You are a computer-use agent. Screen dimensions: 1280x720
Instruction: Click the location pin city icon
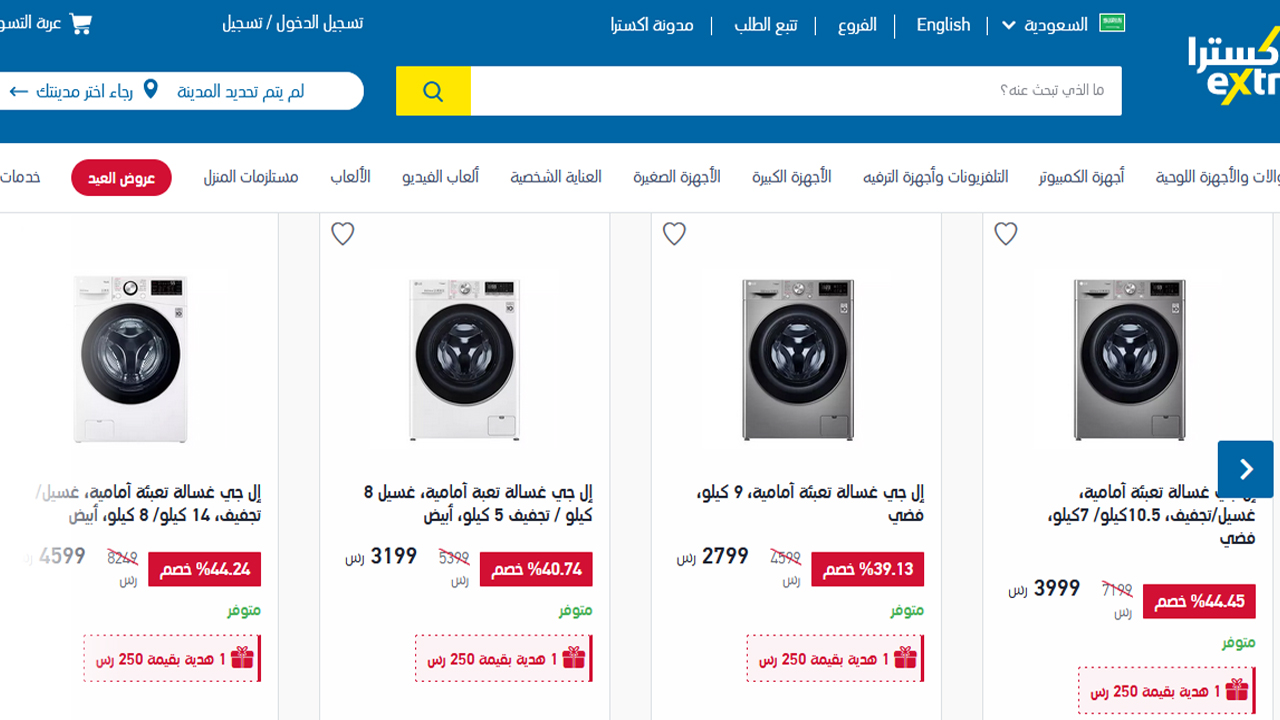coord(151,90)
